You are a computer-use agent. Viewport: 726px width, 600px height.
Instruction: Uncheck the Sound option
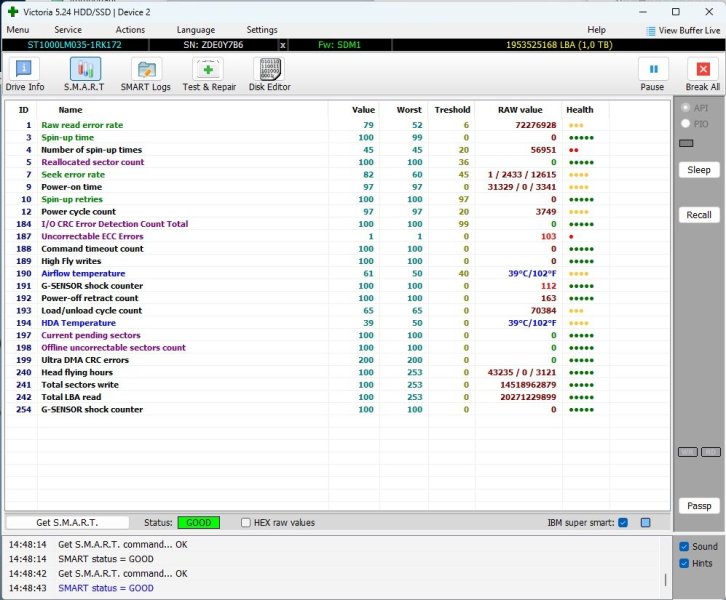pyautogui.click(x=684, y=546)
